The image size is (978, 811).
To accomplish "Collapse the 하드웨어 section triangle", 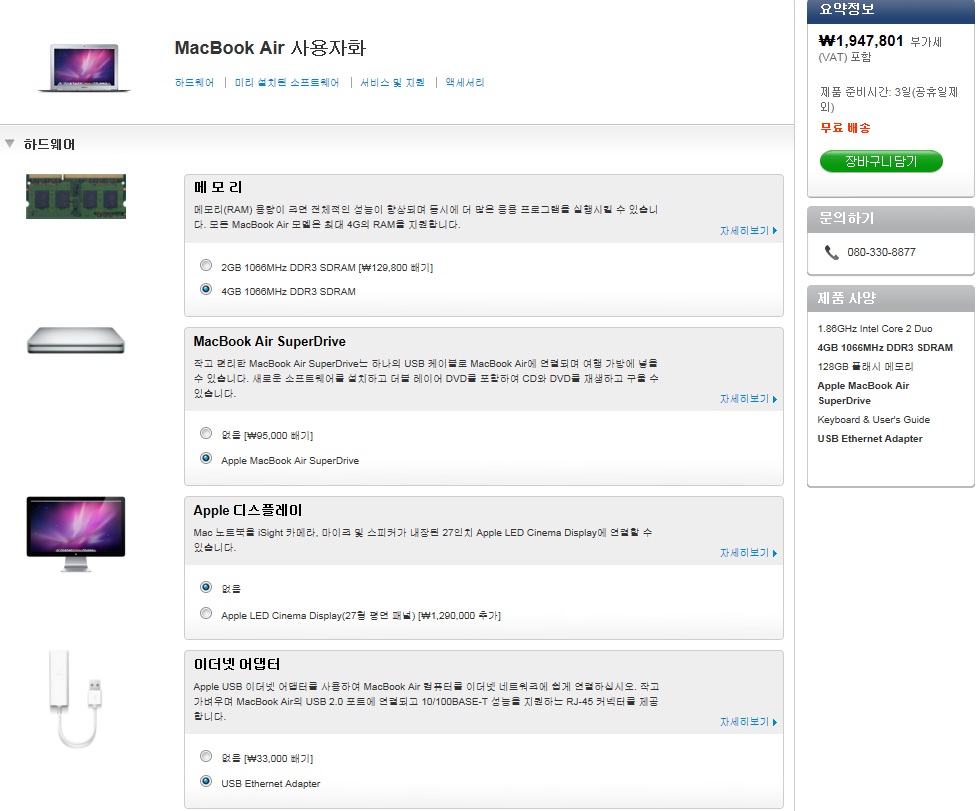I will pyautogui.click(x=10, y=144).
